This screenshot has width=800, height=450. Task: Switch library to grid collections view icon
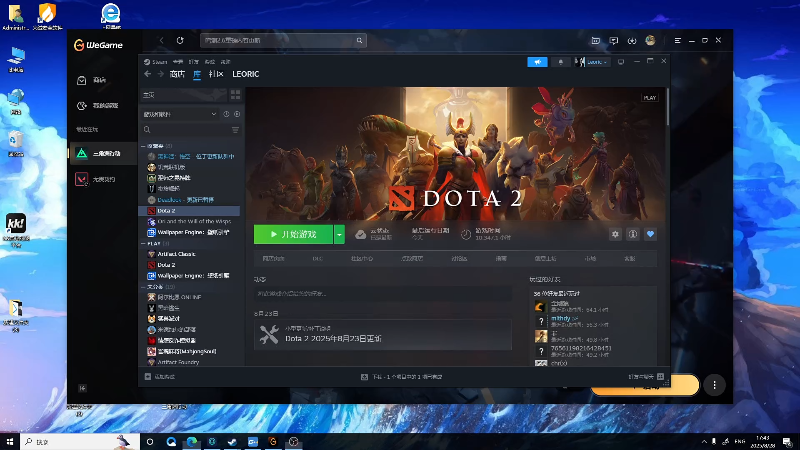235,95
